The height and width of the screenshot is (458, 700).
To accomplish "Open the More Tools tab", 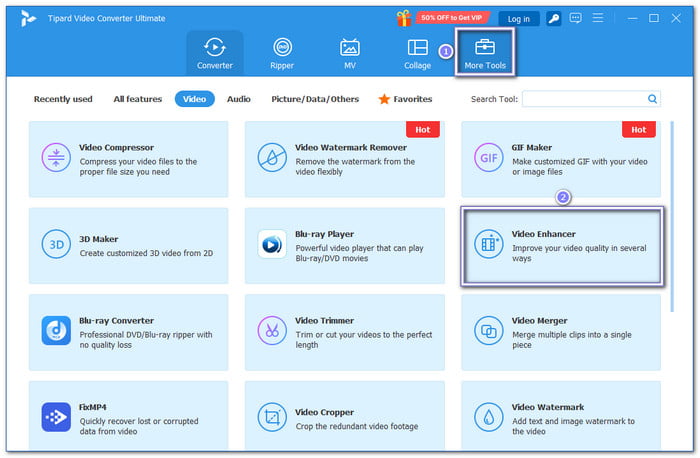I will tap(485, 53).
